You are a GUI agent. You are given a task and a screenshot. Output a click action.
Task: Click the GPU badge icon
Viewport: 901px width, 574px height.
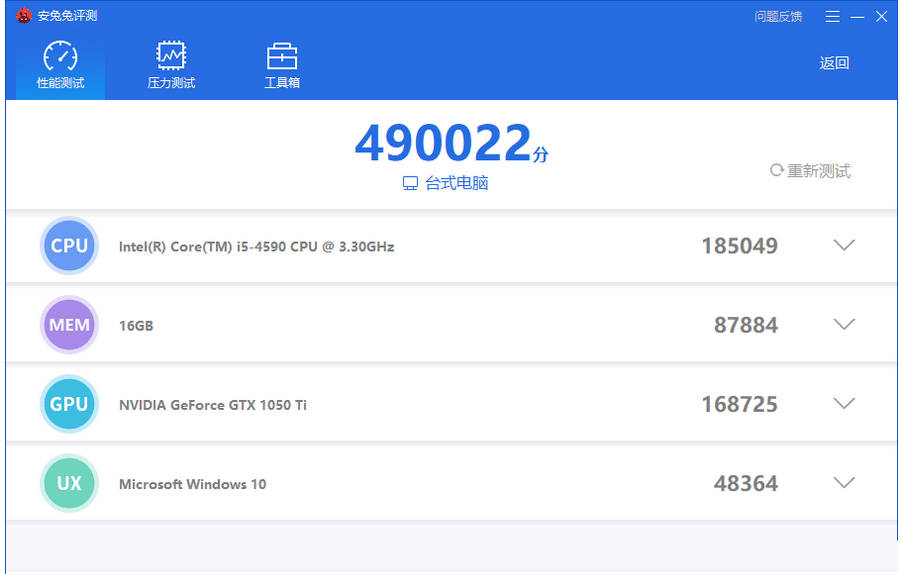click(x=69, y=404)
